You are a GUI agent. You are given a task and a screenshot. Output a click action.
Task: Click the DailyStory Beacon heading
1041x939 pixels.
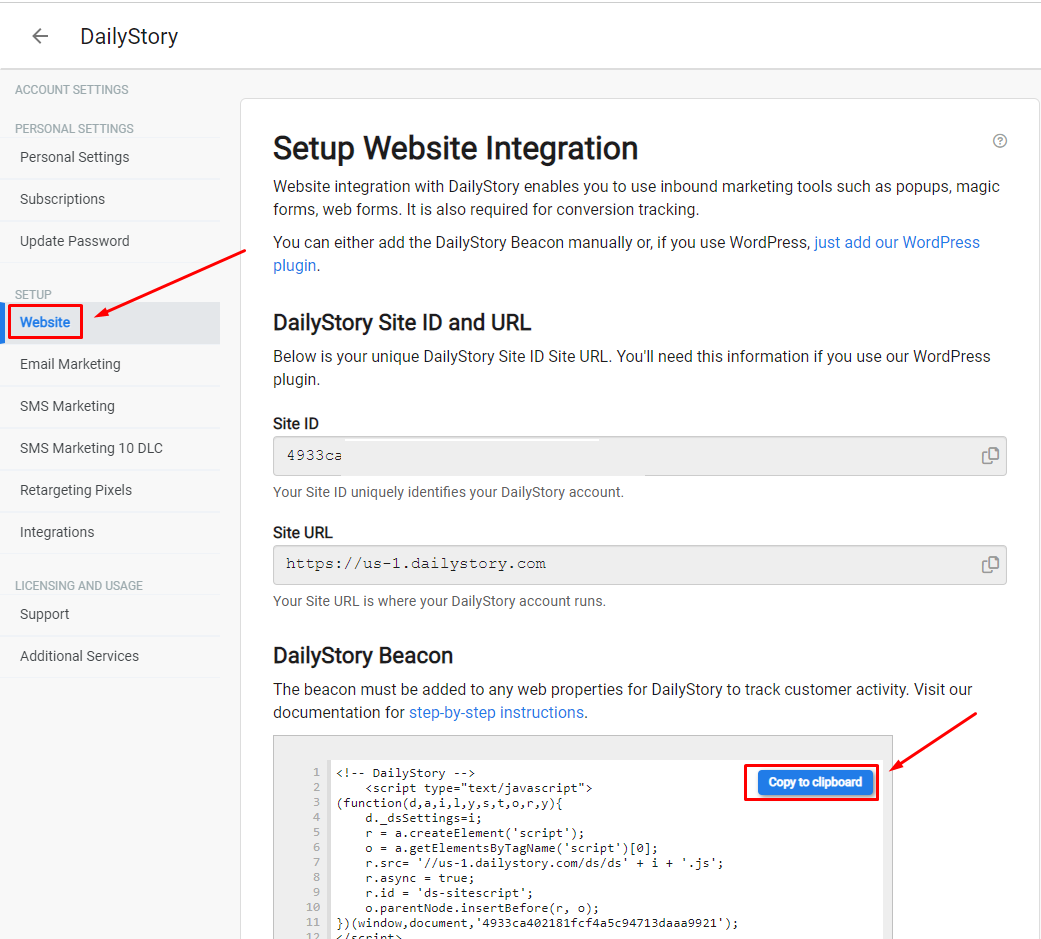pos(362,655)
